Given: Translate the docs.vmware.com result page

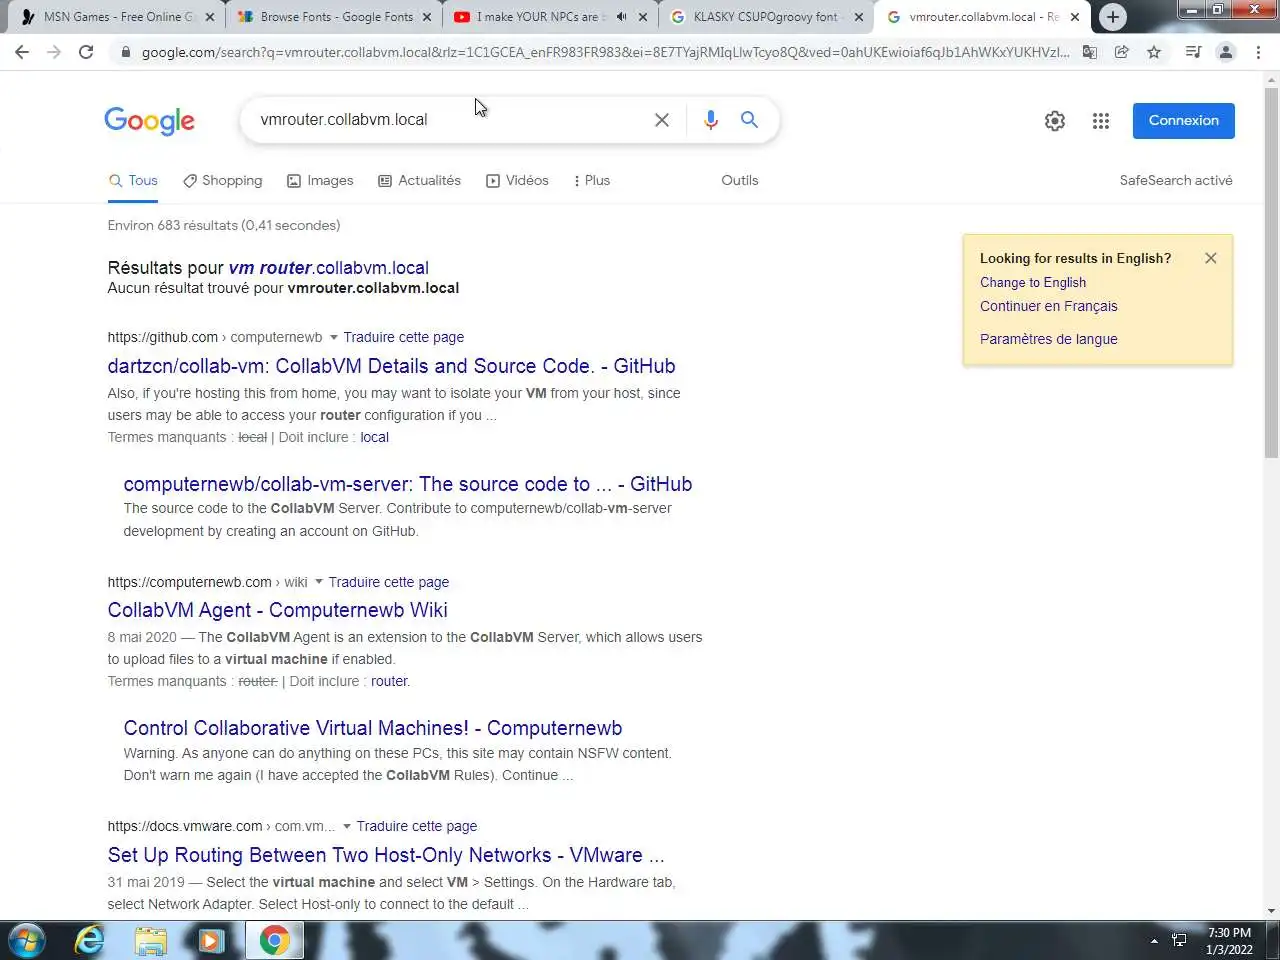Looking at the screenshot, I should pos(417,827).
